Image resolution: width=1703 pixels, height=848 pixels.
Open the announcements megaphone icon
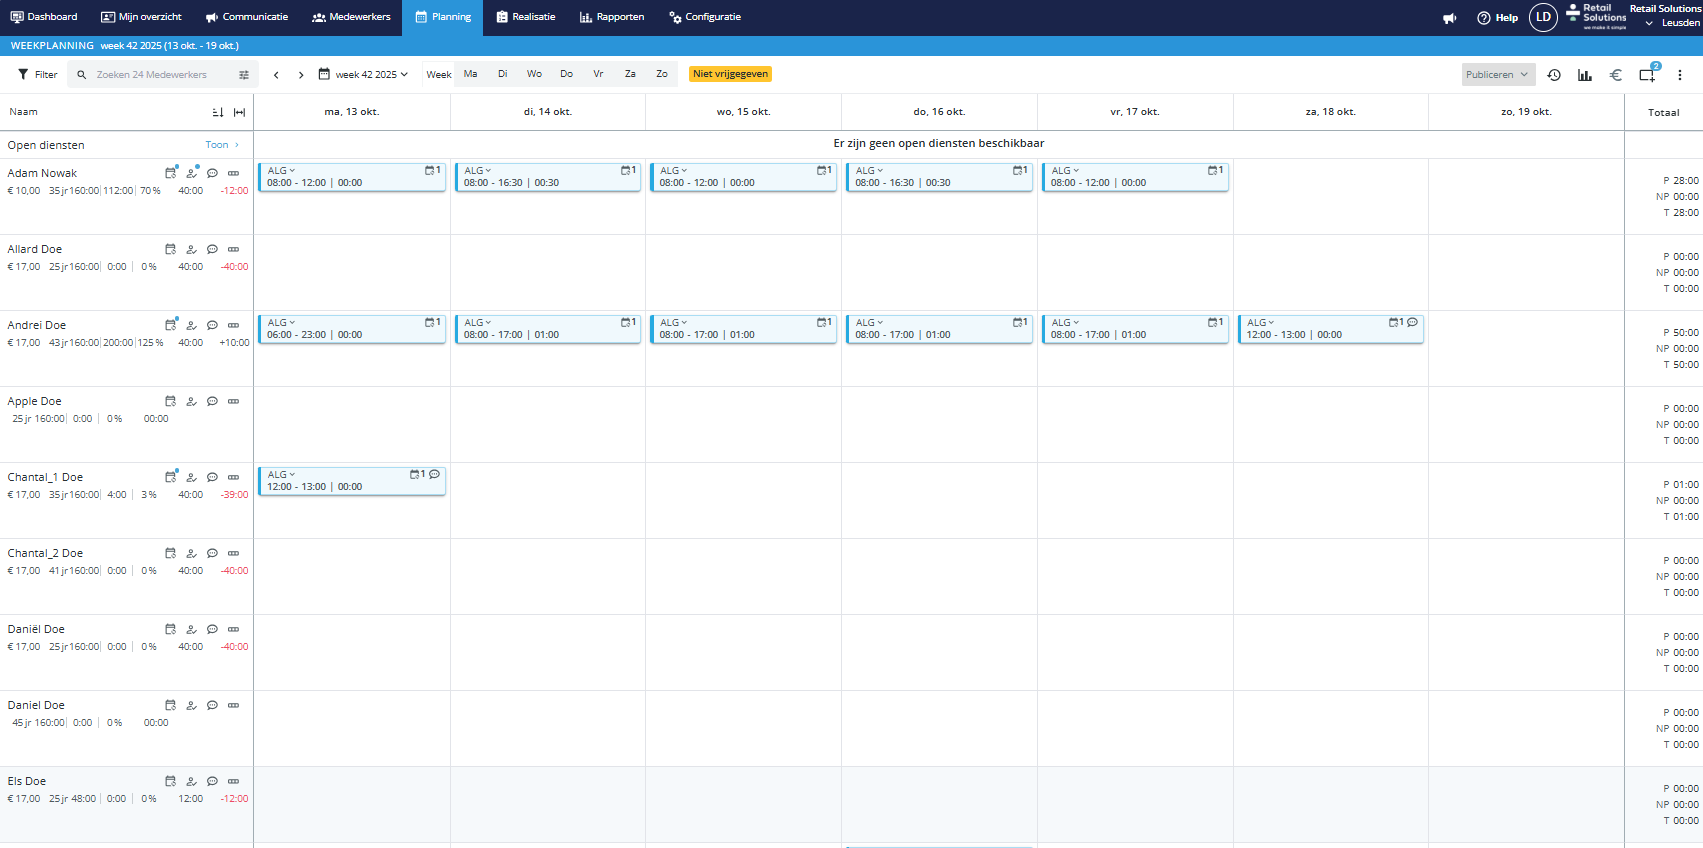pos(1449,18)
